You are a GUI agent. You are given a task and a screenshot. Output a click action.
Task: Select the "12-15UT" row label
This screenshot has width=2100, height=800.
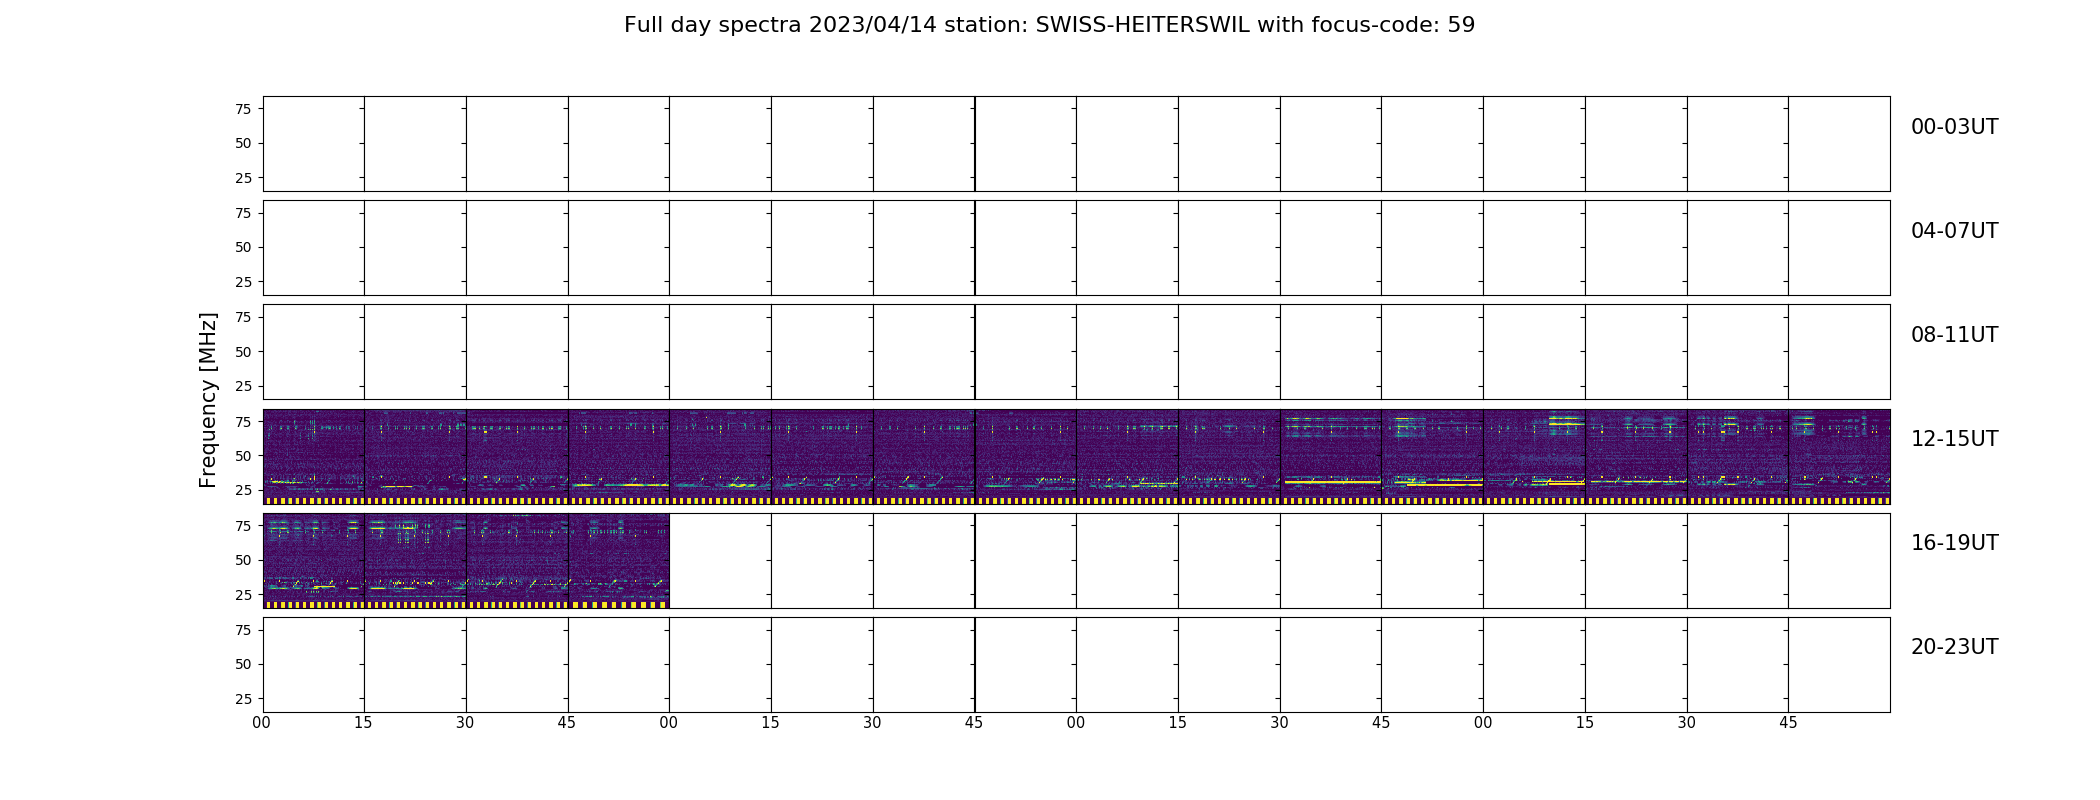point(1954,439)
